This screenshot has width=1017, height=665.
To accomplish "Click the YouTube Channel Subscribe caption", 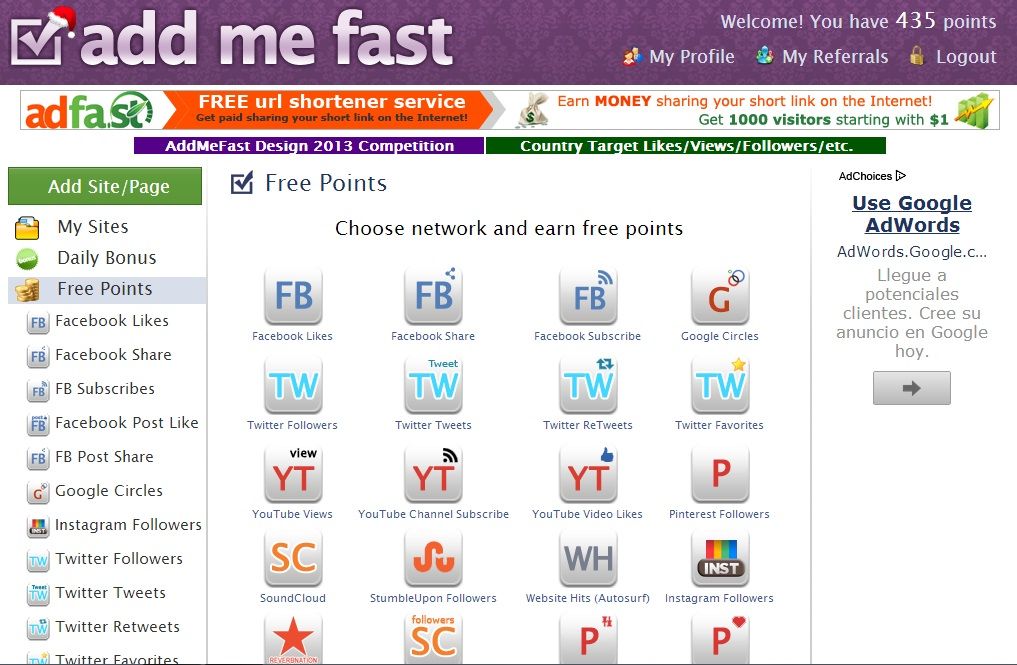I will click(433, 514).
